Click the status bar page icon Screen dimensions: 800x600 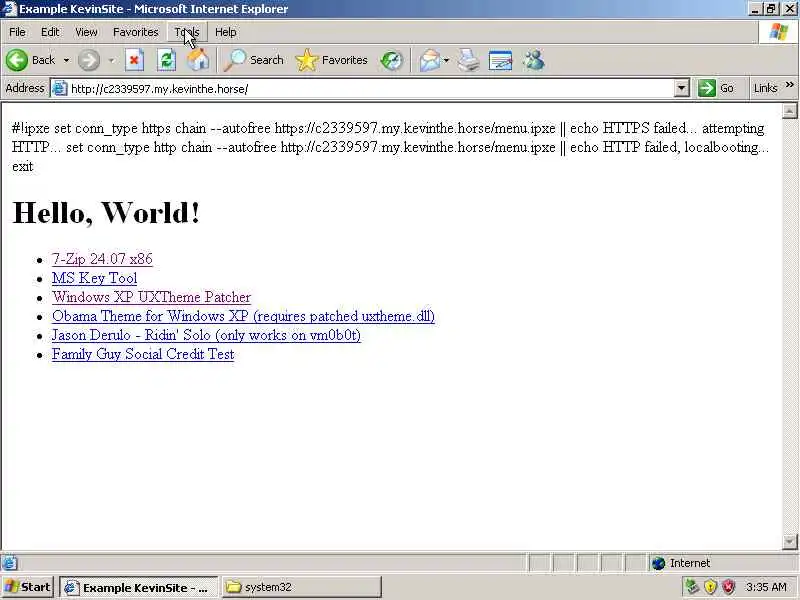pyautogui.click(x=9, y=563)
